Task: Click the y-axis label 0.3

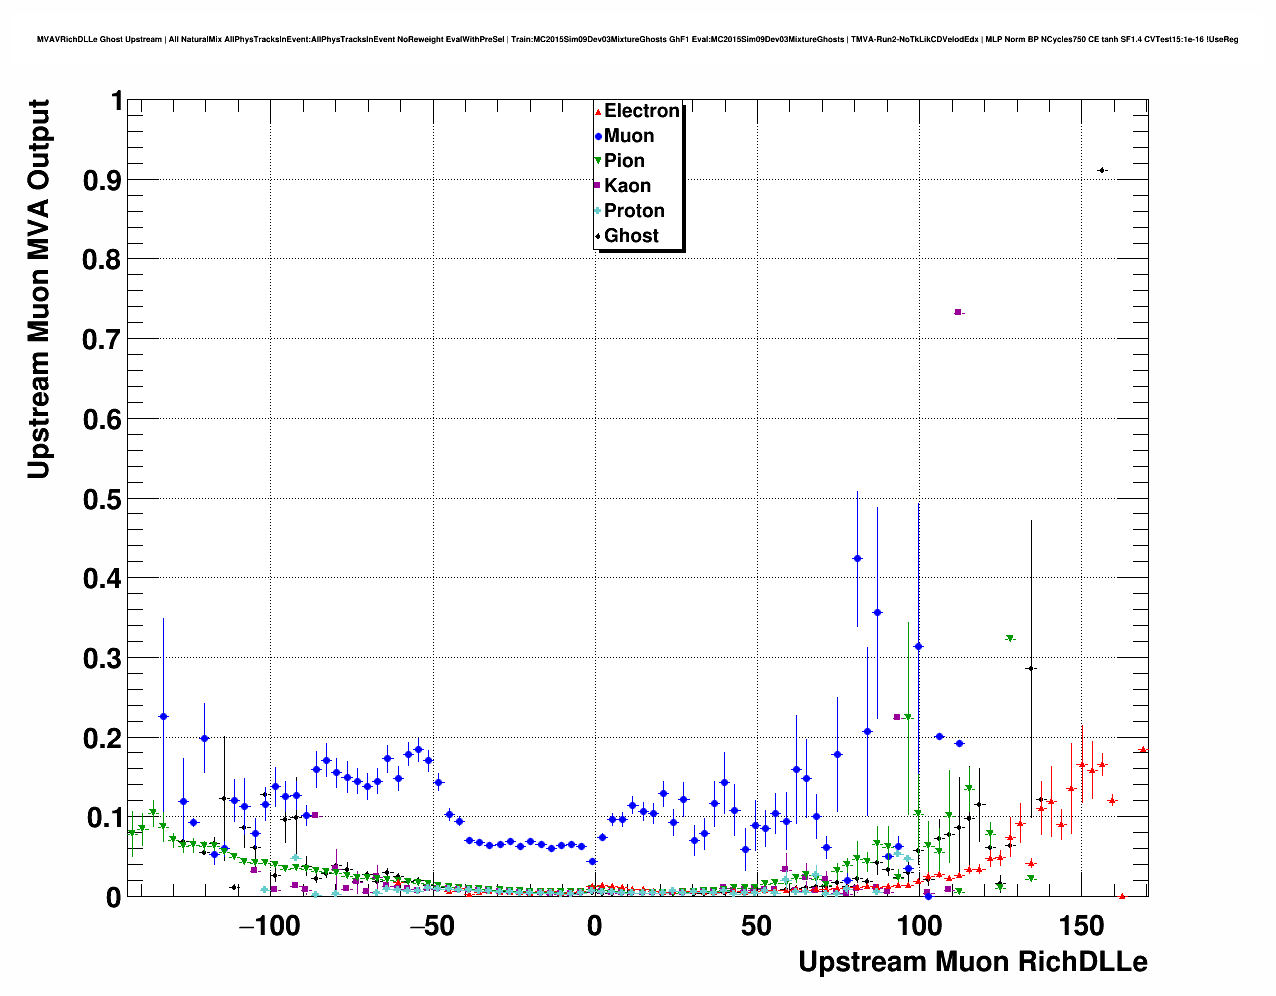Action: [103, 658]
